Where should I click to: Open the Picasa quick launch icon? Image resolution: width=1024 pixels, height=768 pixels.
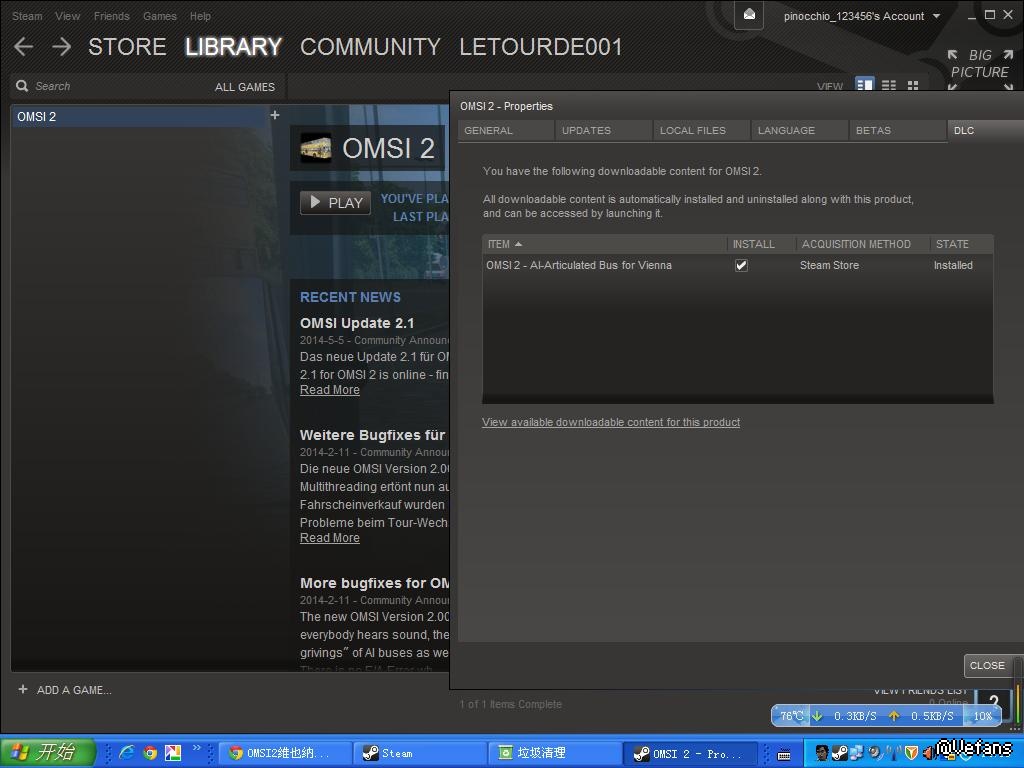pos(173,752)
